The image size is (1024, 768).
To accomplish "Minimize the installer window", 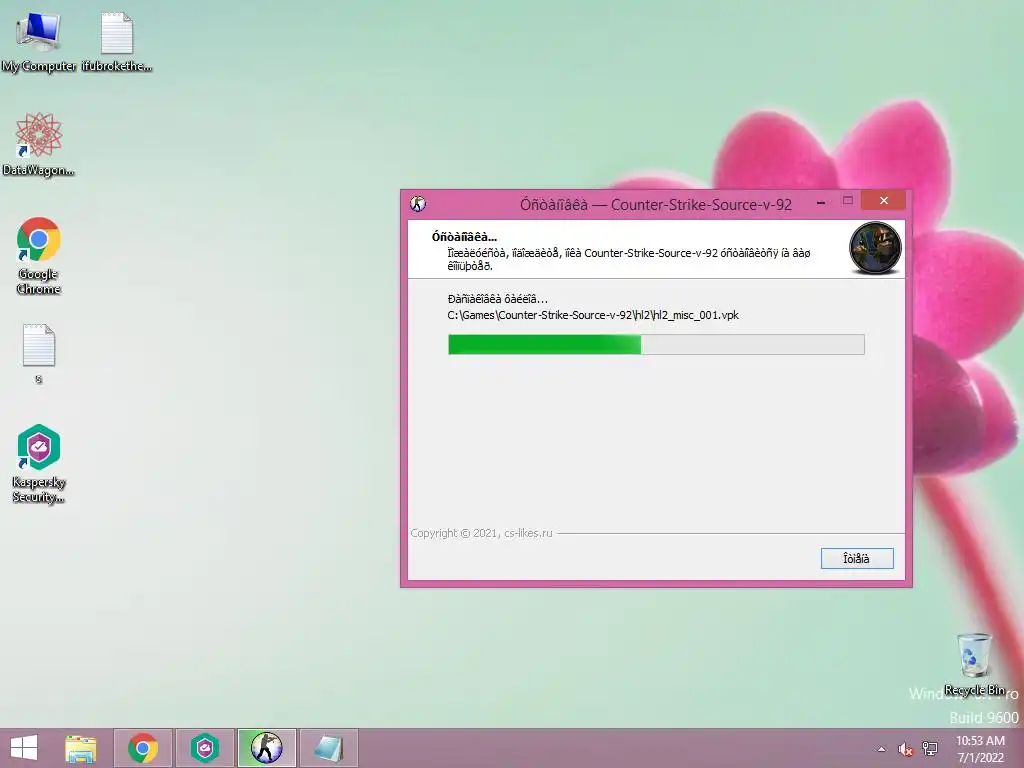I will (821, 202).
